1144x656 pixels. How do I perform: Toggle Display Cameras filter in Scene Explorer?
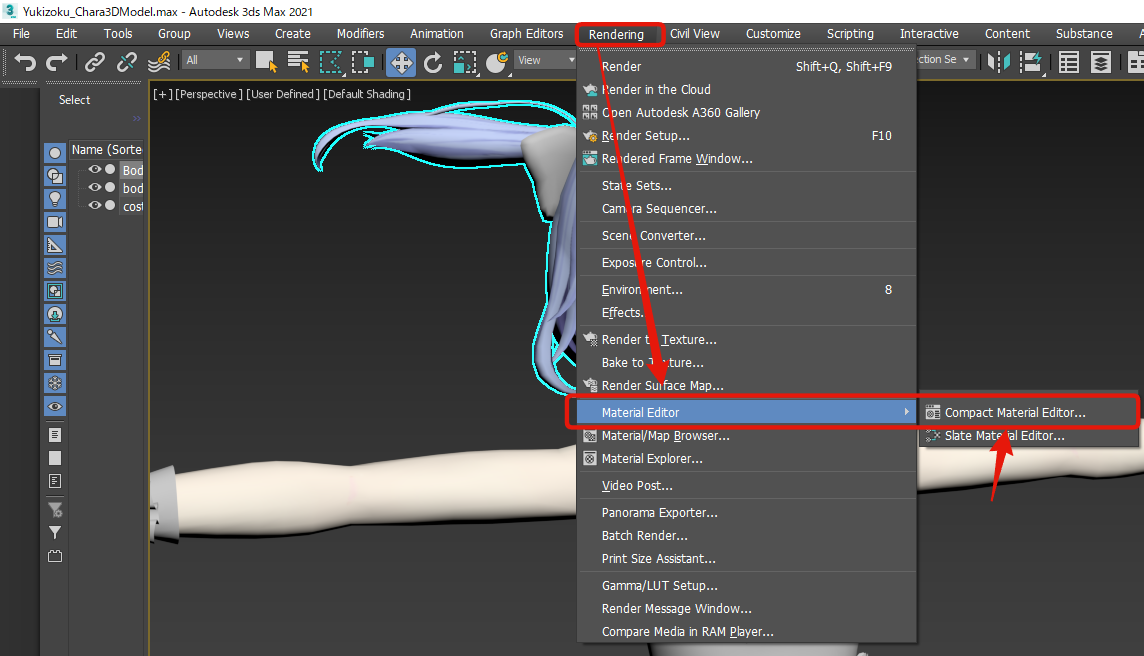click(55, 222)
